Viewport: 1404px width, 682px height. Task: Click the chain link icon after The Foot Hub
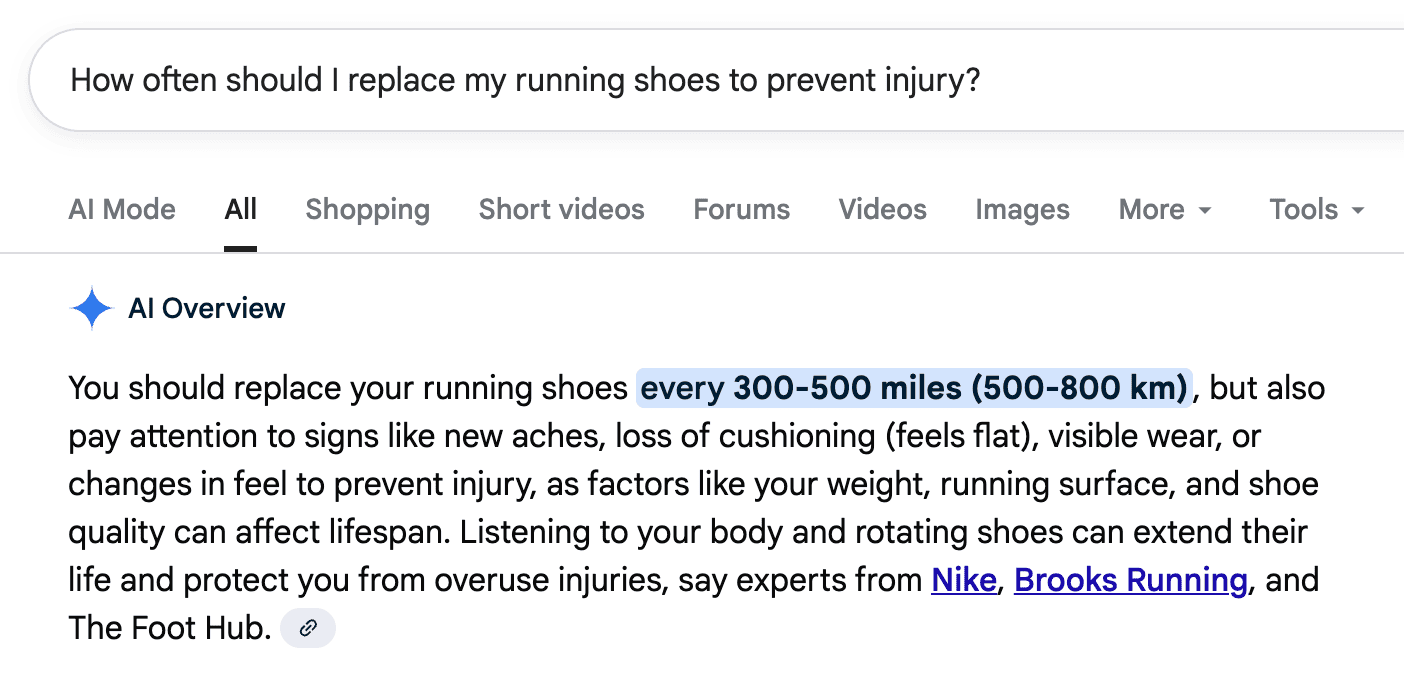tap(308, 628)
